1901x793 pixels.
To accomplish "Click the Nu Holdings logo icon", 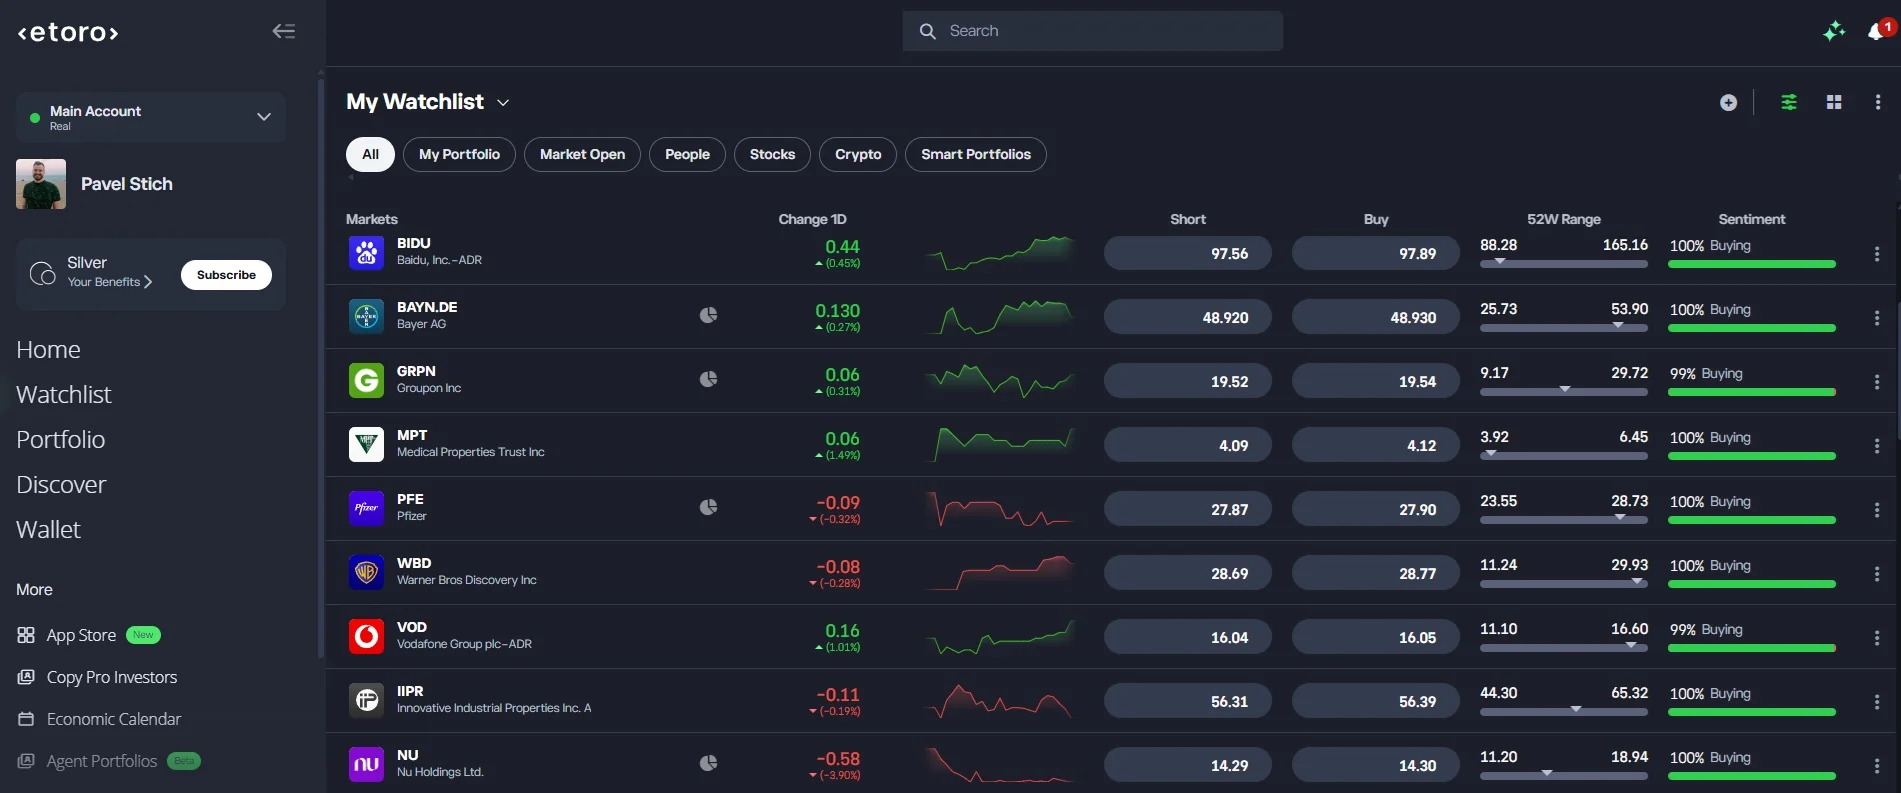I will coord(366,764).
